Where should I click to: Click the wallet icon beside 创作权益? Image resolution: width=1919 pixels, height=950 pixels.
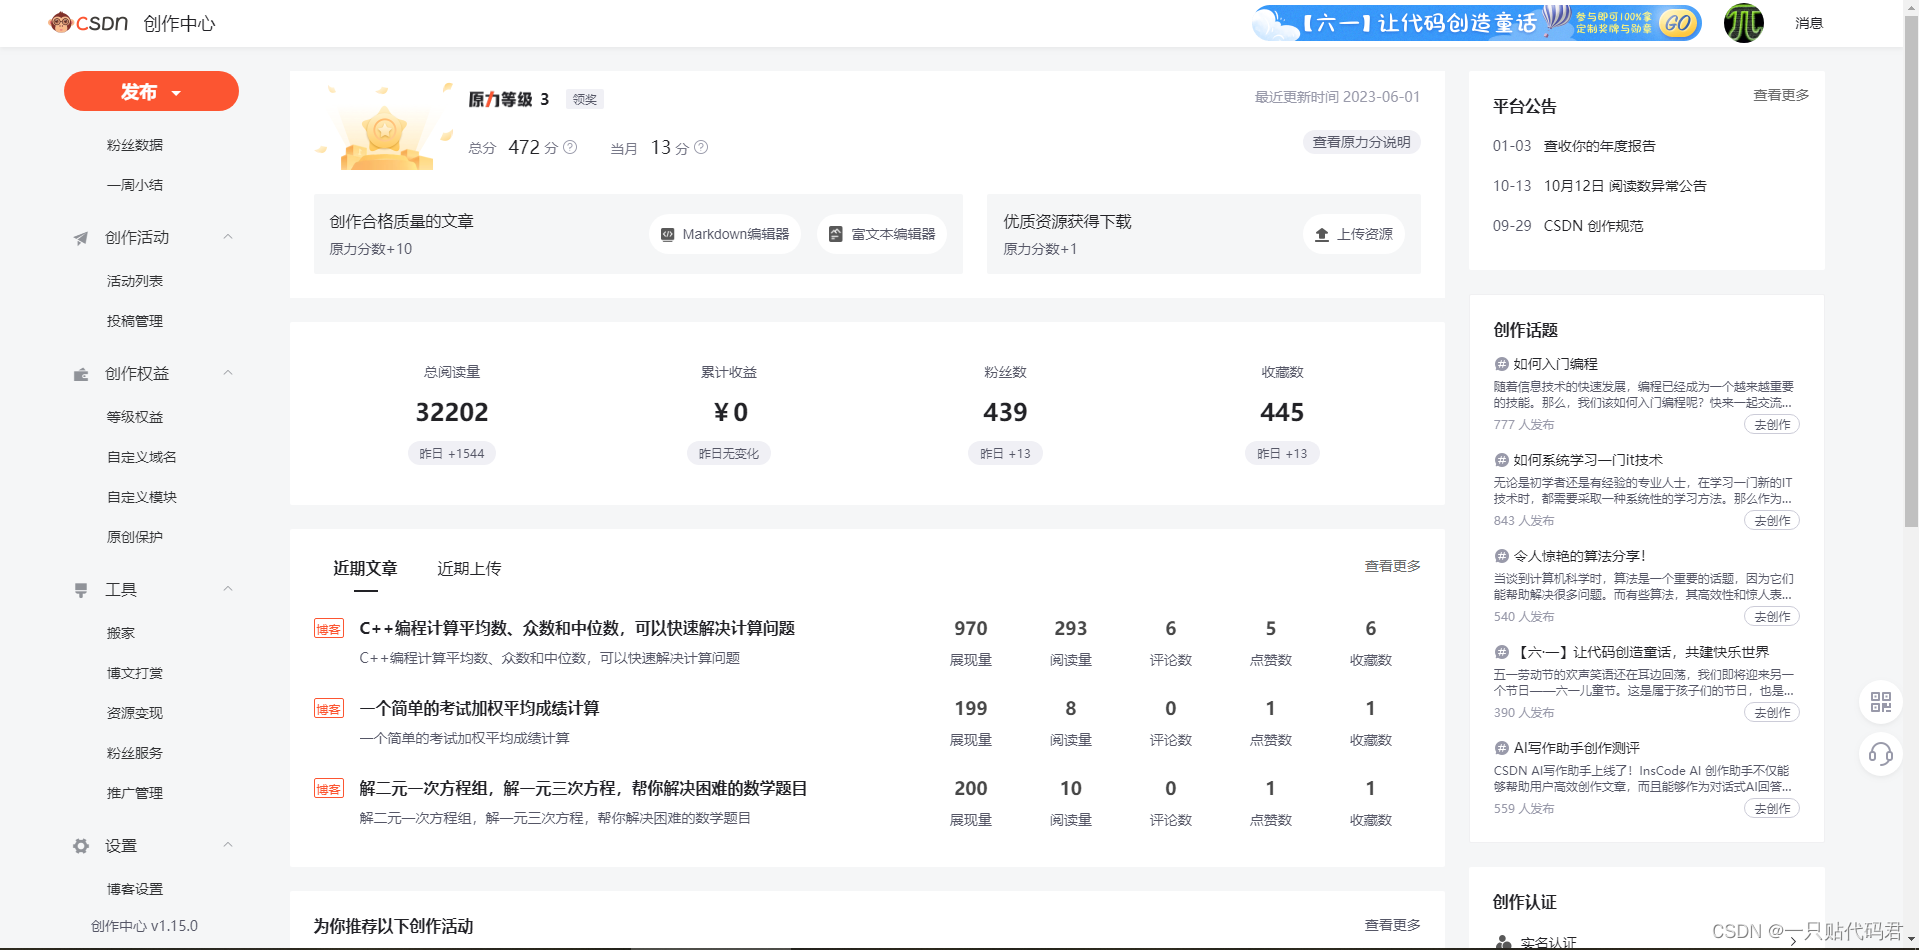click(81, 374)
